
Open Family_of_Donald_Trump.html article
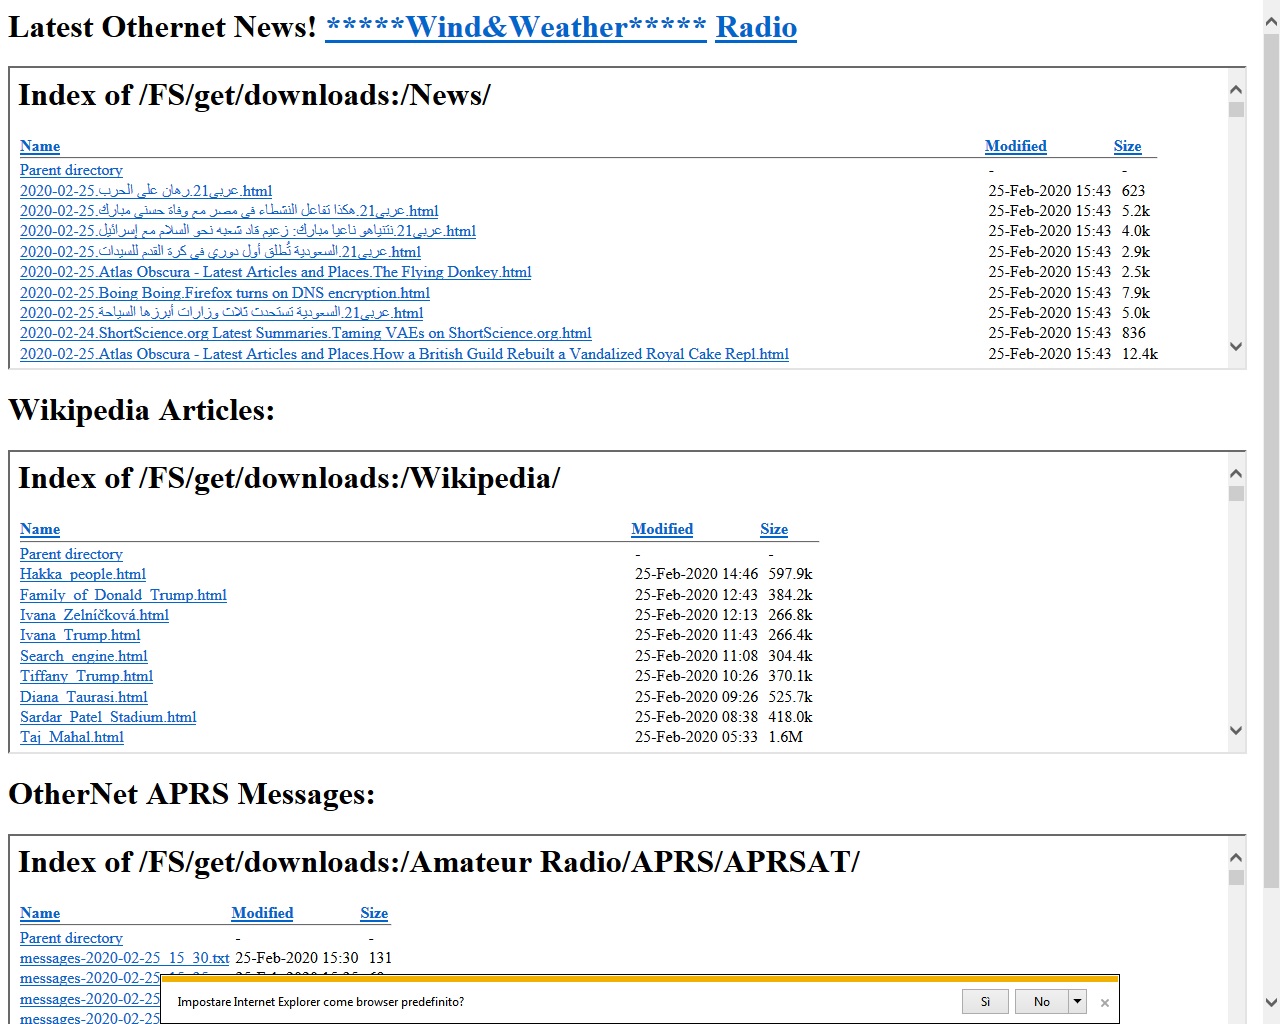[x=123, y=595]
